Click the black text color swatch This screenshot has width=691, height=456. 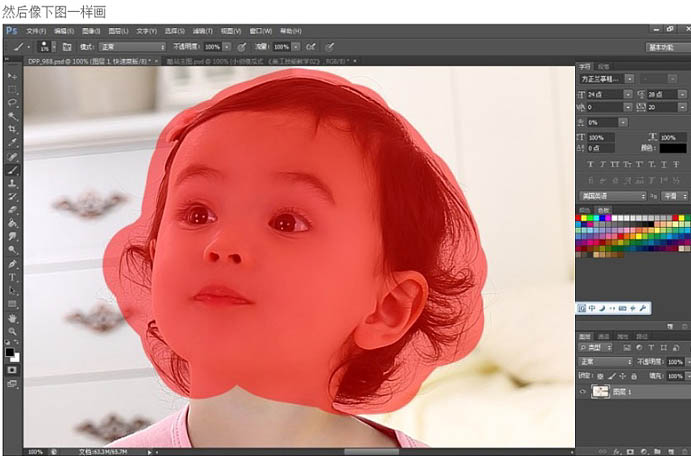click(672, 148)
